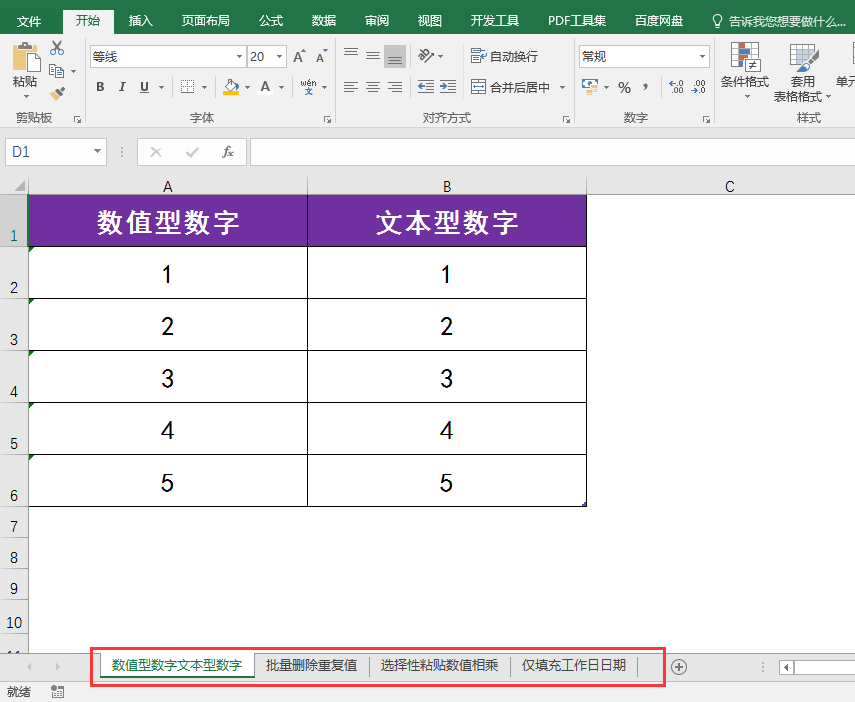Image resolution: width=855 pixels, height=702 pixels.
Task: Open the Name Box D1 dropdown
Action: click(97, 151)
